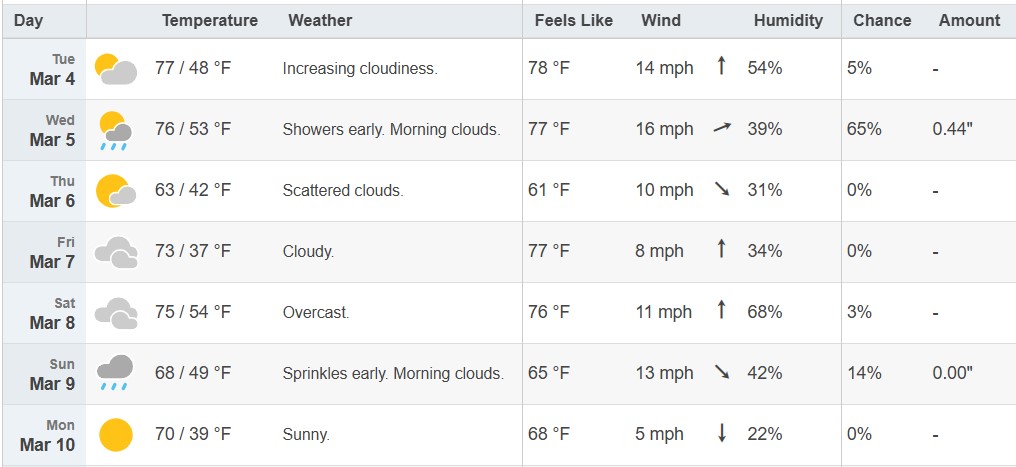The height and width of the screenshot is (467, 1016).
Task: Click the Sprinkles early. Morning clouds. description
Action: [393, 374]
